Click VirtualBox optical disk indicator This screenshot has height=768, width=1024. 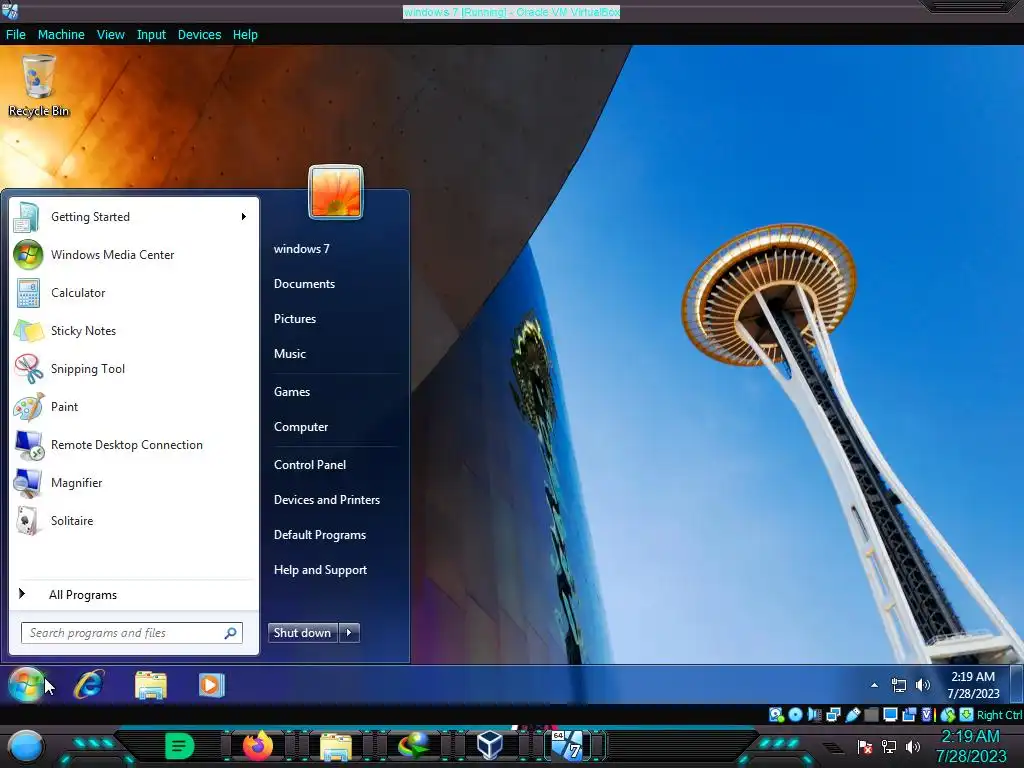point(795,714)
